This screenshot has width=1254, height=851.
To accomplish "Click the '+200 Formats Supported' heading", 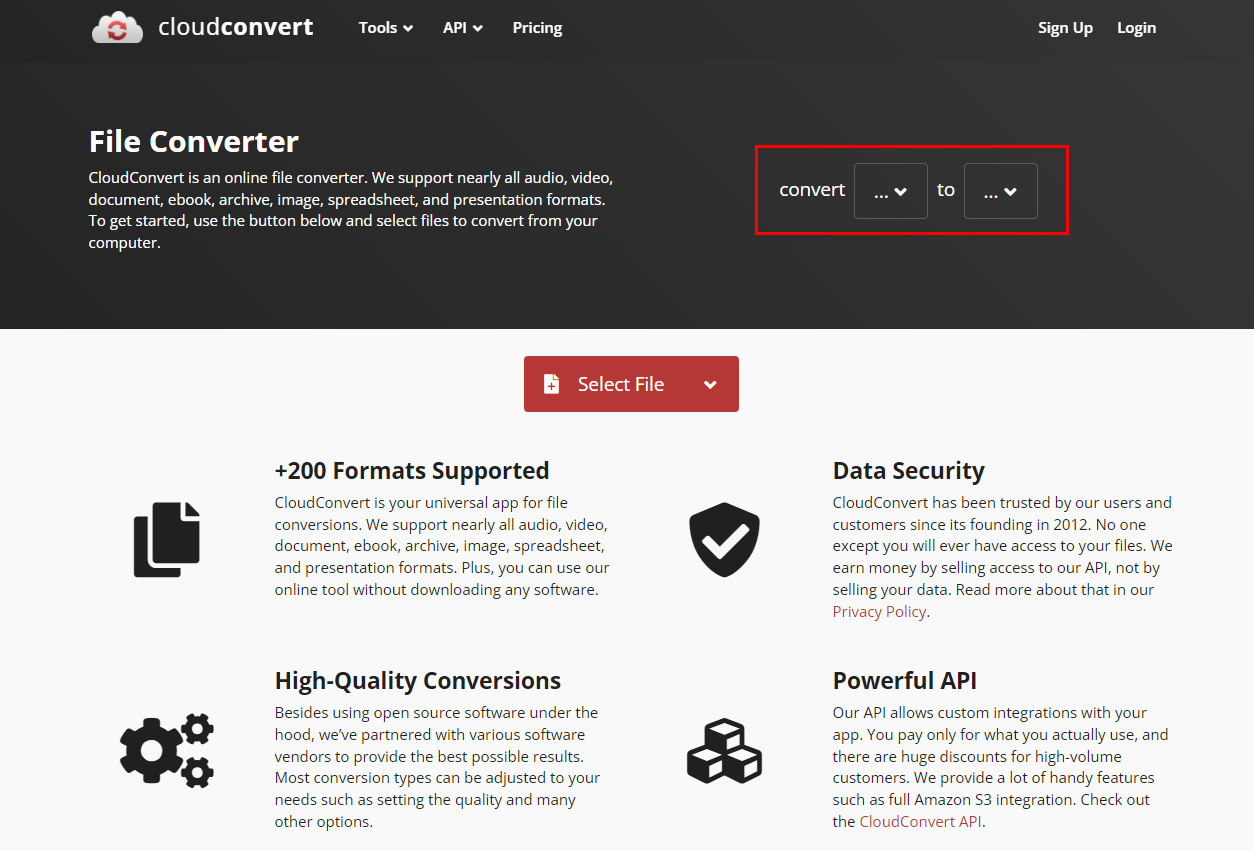I will coord(412,470).
